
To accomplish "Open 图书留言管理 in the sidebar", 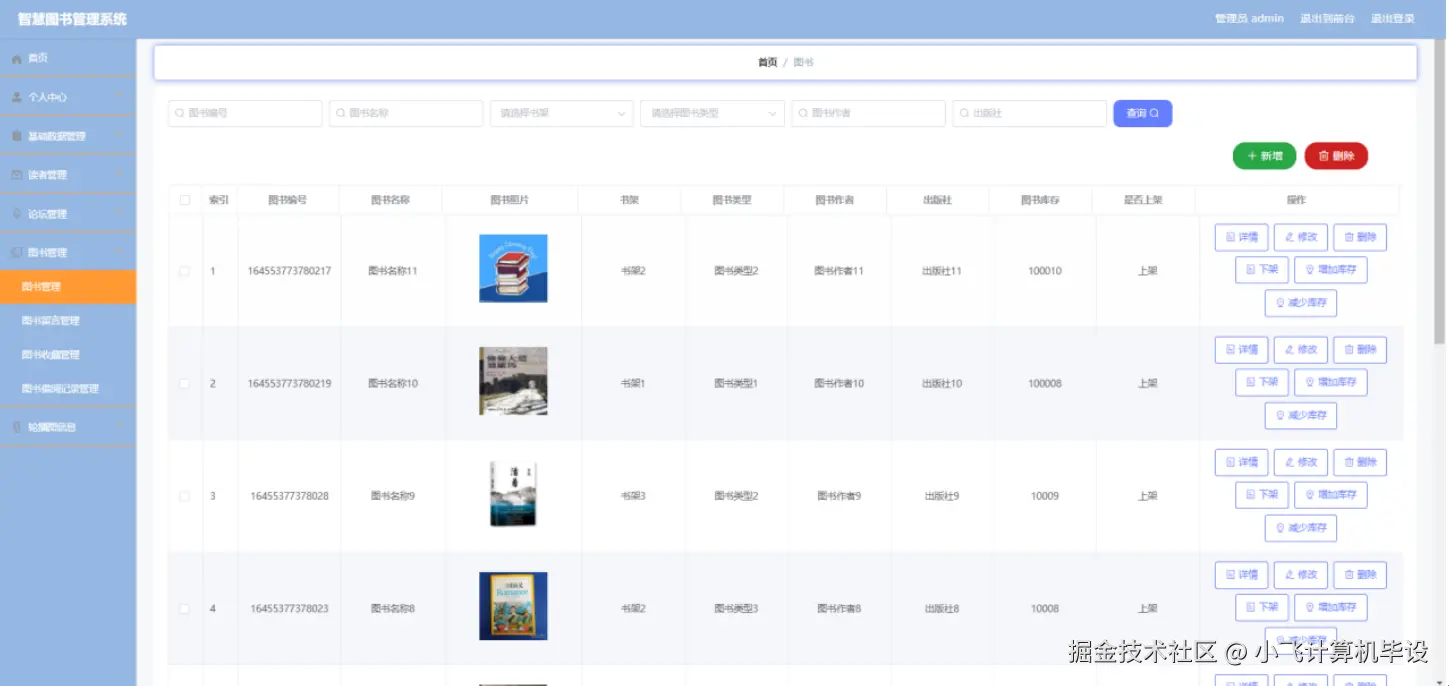I will pyautogui.click(x=68, y=321).
